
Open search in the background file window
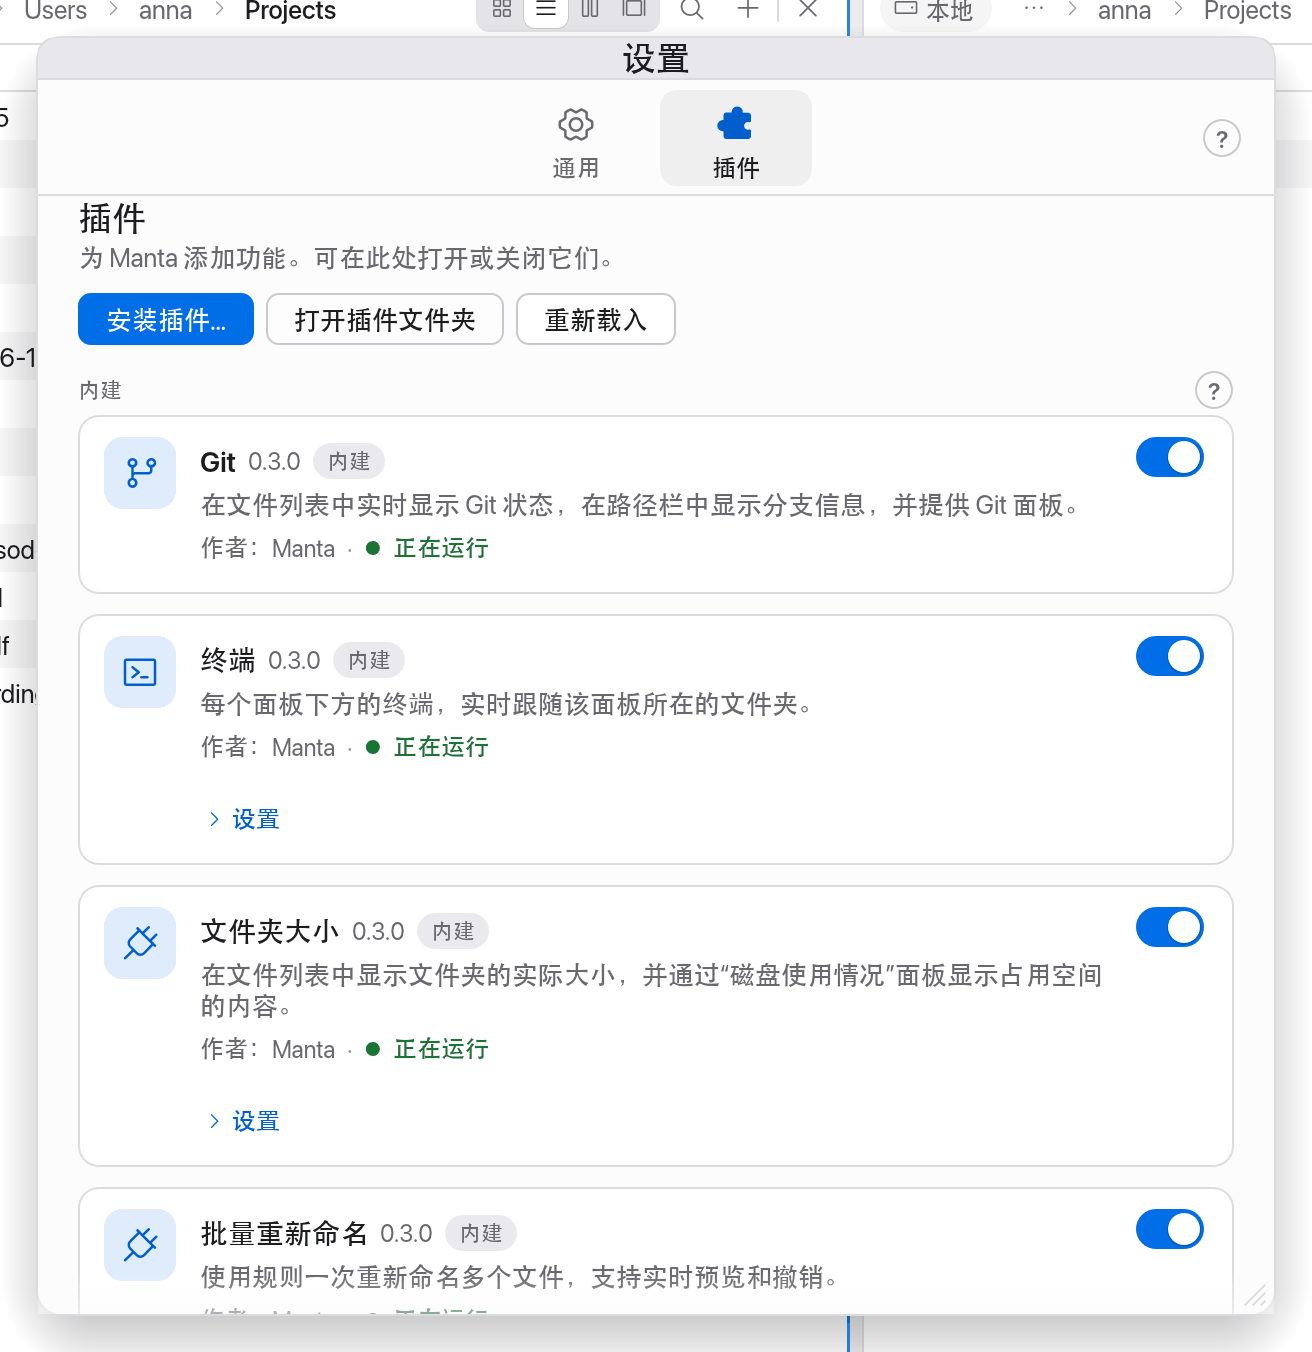click(x=692, y=10)
